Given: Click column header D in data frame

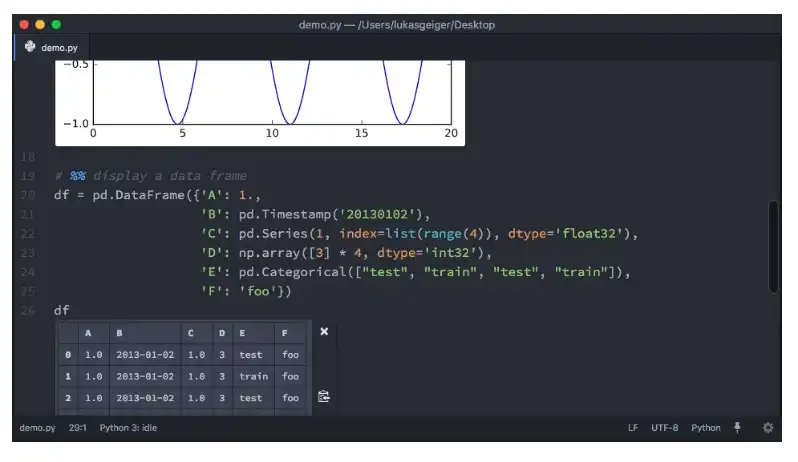Looking at the screenshot, I should tap(222, 333).
